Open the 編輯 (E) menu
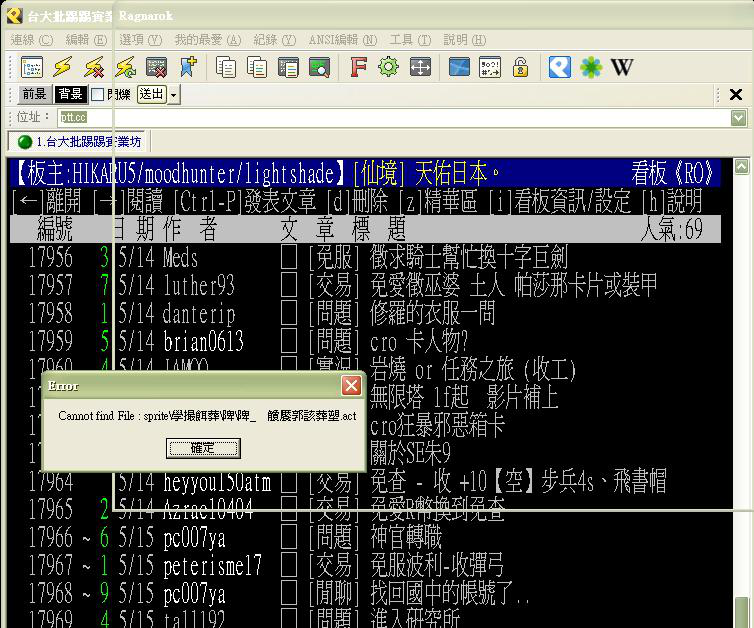Viewport: 754px width, 628px height. click(x=86, y=40)
